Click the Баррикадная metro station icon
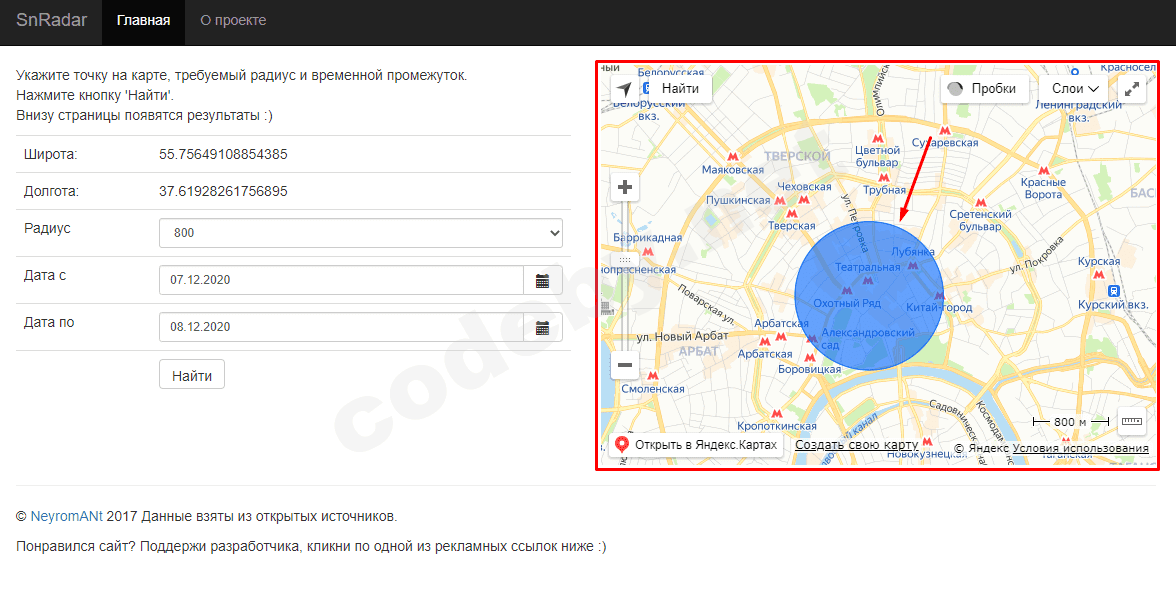Image resolution: width=1176 pixels, height=590 pixels. (x=648, y=251)
